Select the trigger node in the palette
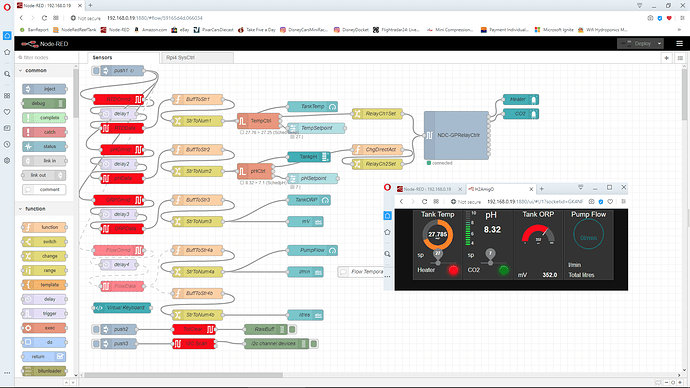 pyautogui.click(x=44, y=314)
